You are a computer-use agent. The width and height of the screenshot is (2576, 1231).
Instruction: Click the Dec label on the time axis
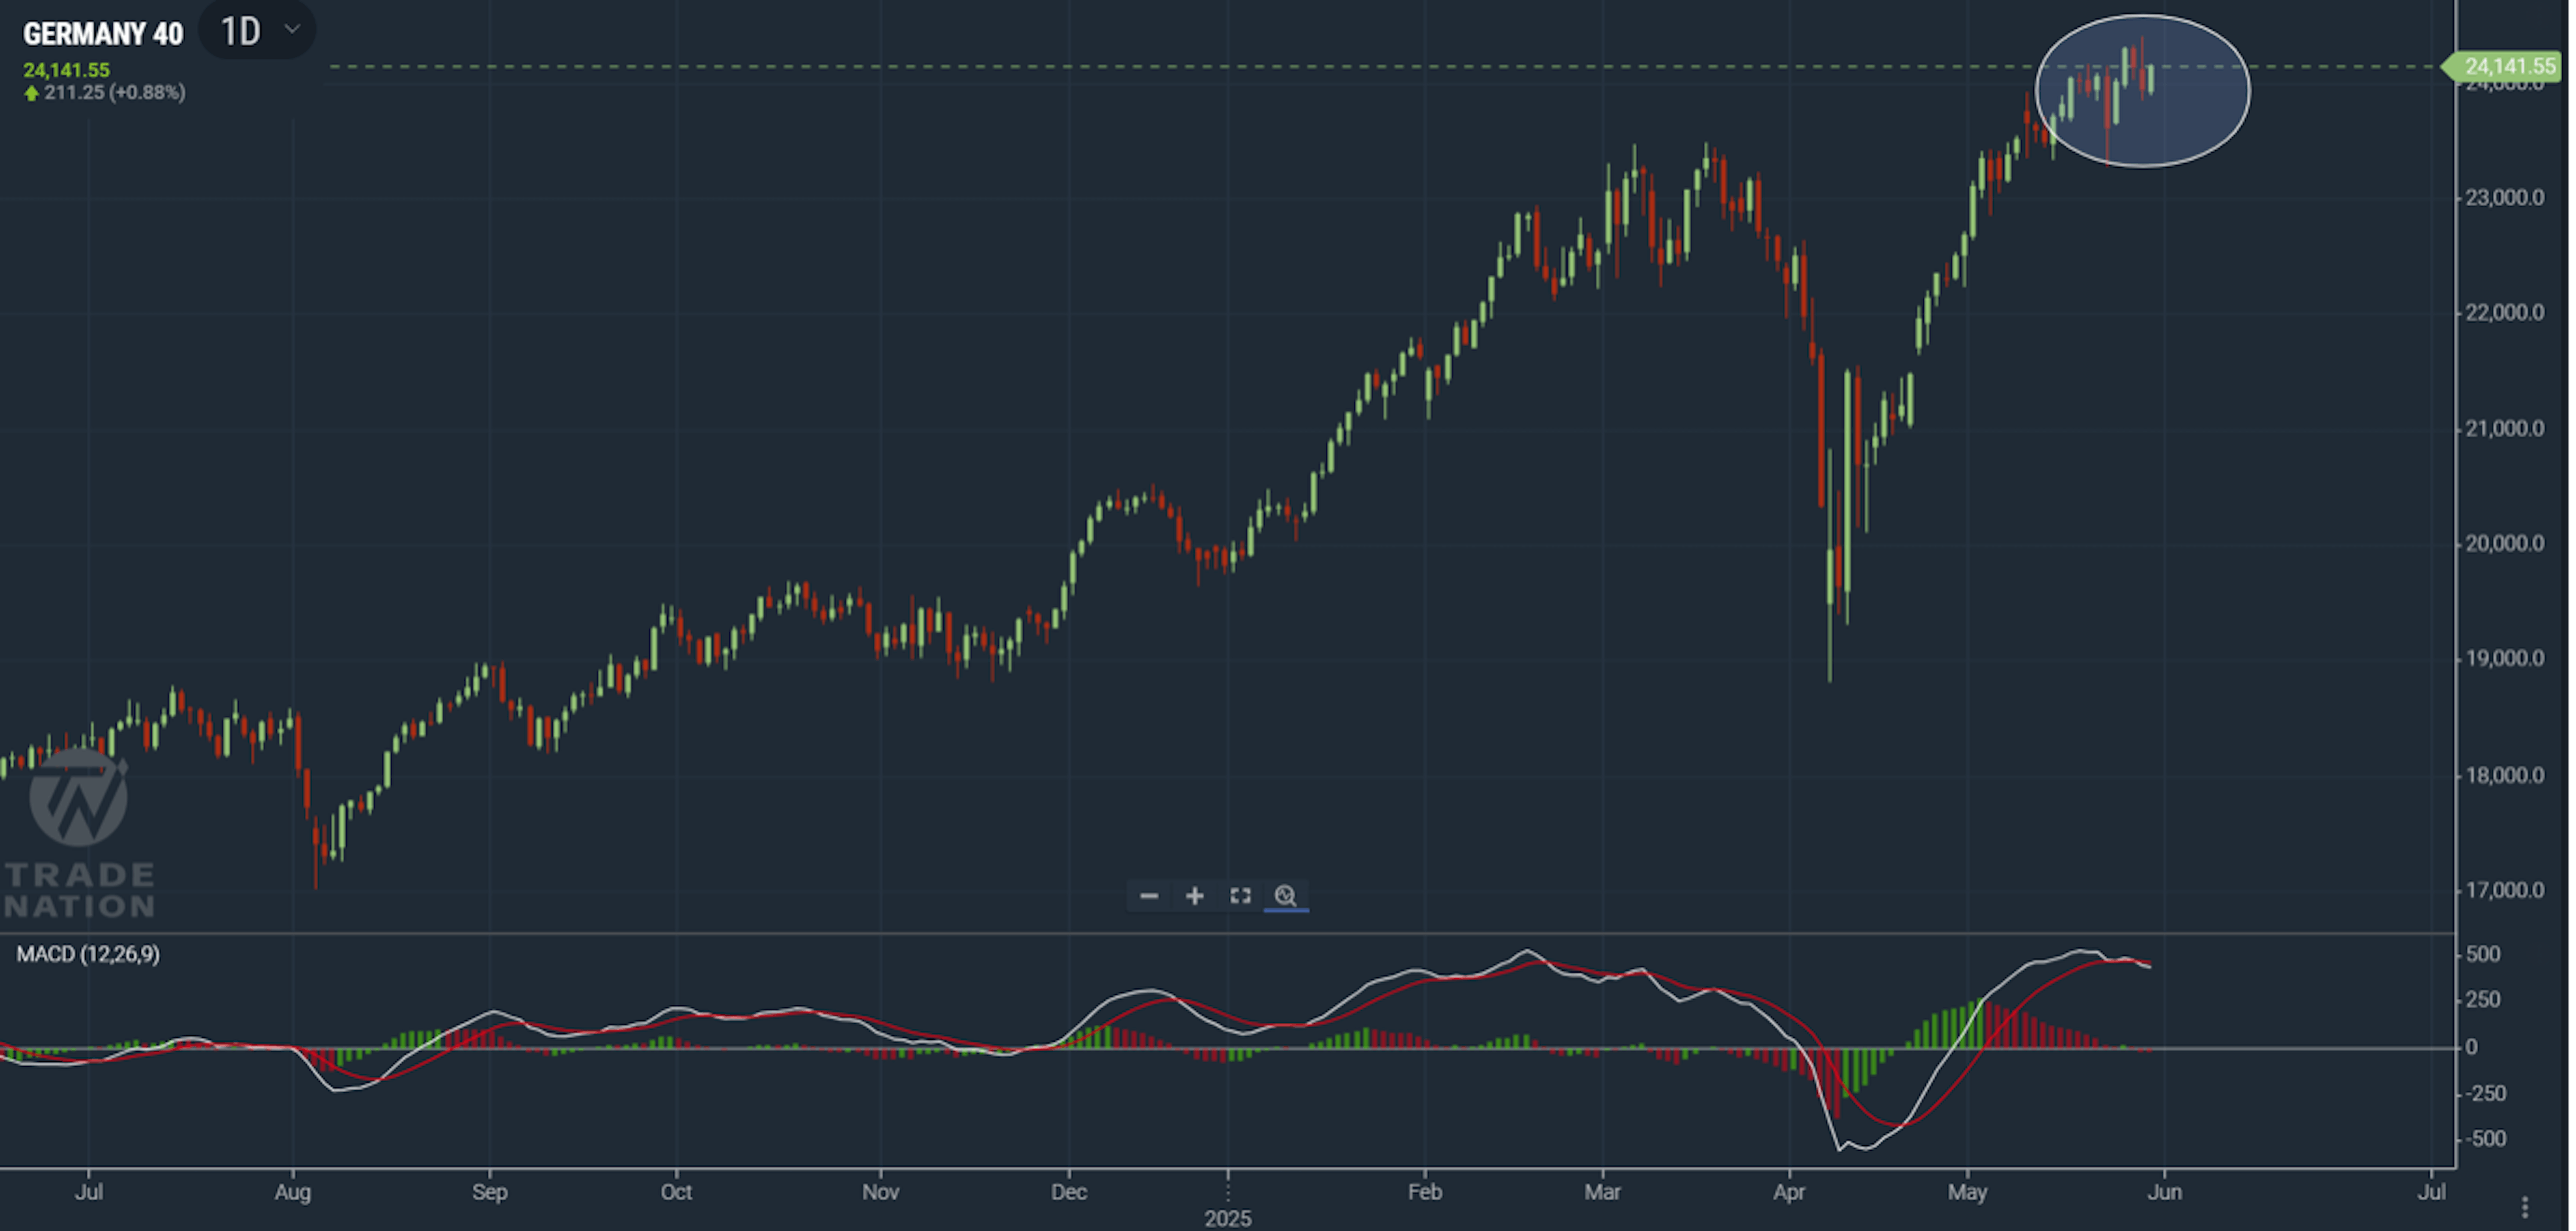click(x=1069, y=1192)
